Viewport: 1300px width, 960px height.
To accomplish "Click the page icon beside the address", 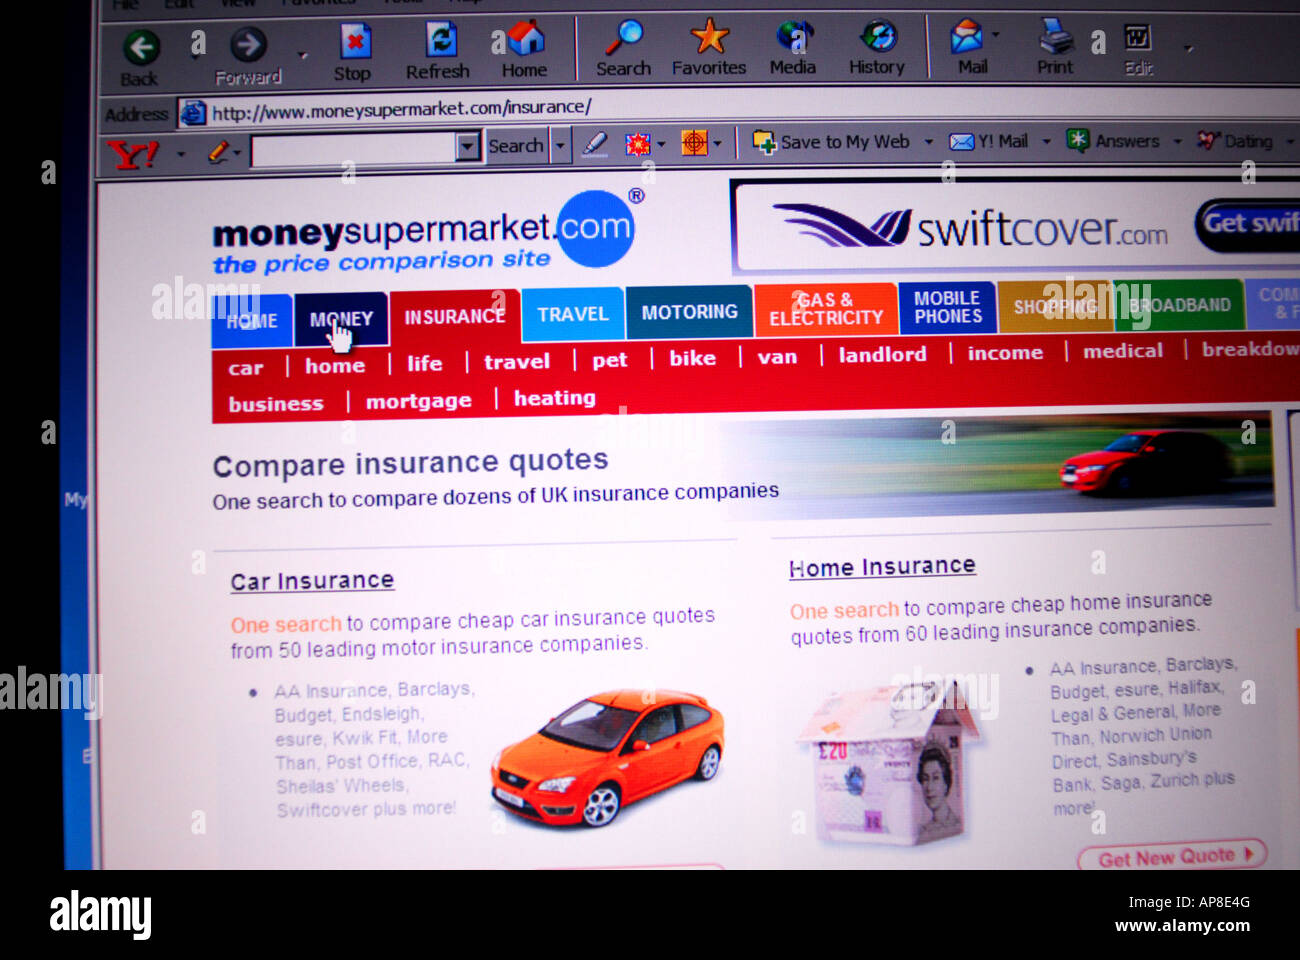I will (x=192, y=113).
